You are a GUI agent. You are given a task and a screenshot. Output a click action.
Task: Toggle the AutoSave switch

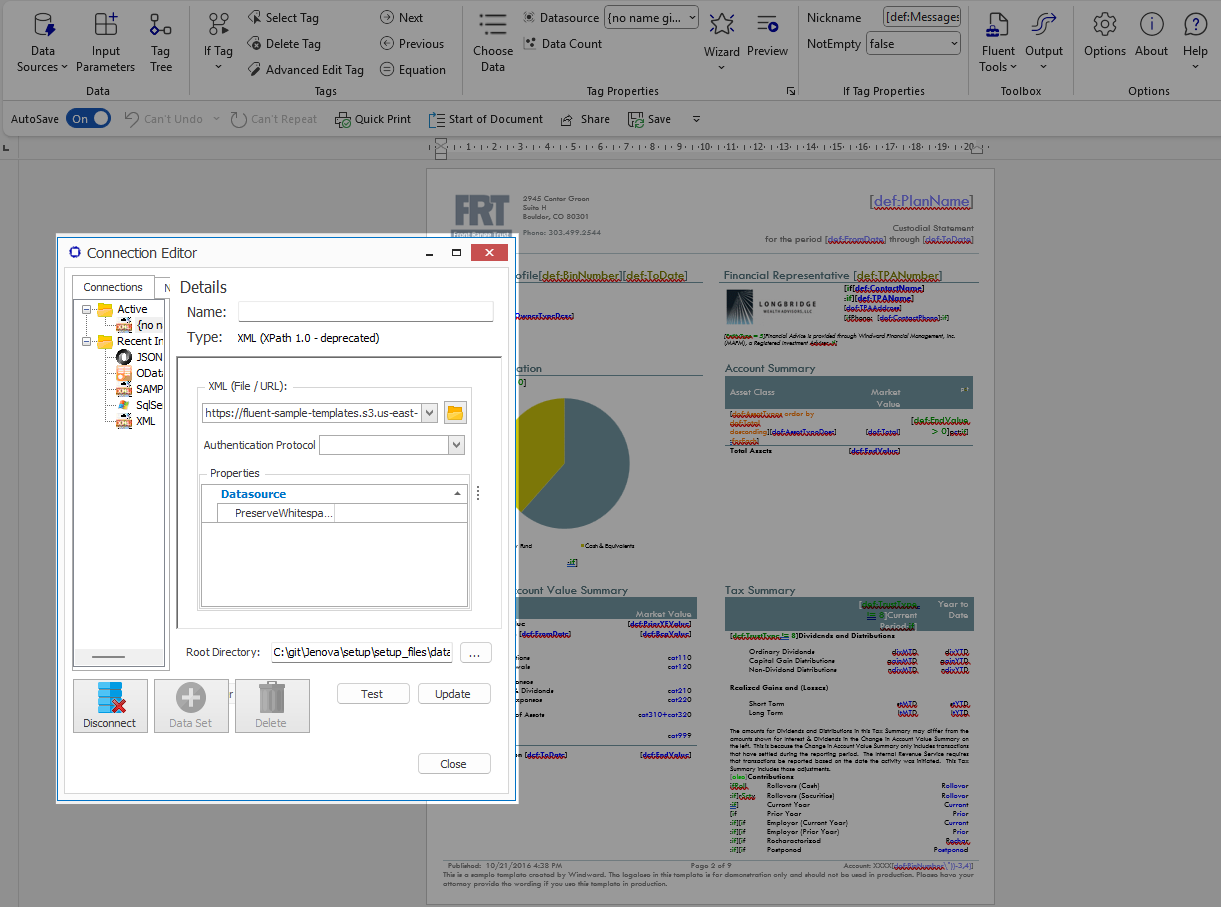88,119
